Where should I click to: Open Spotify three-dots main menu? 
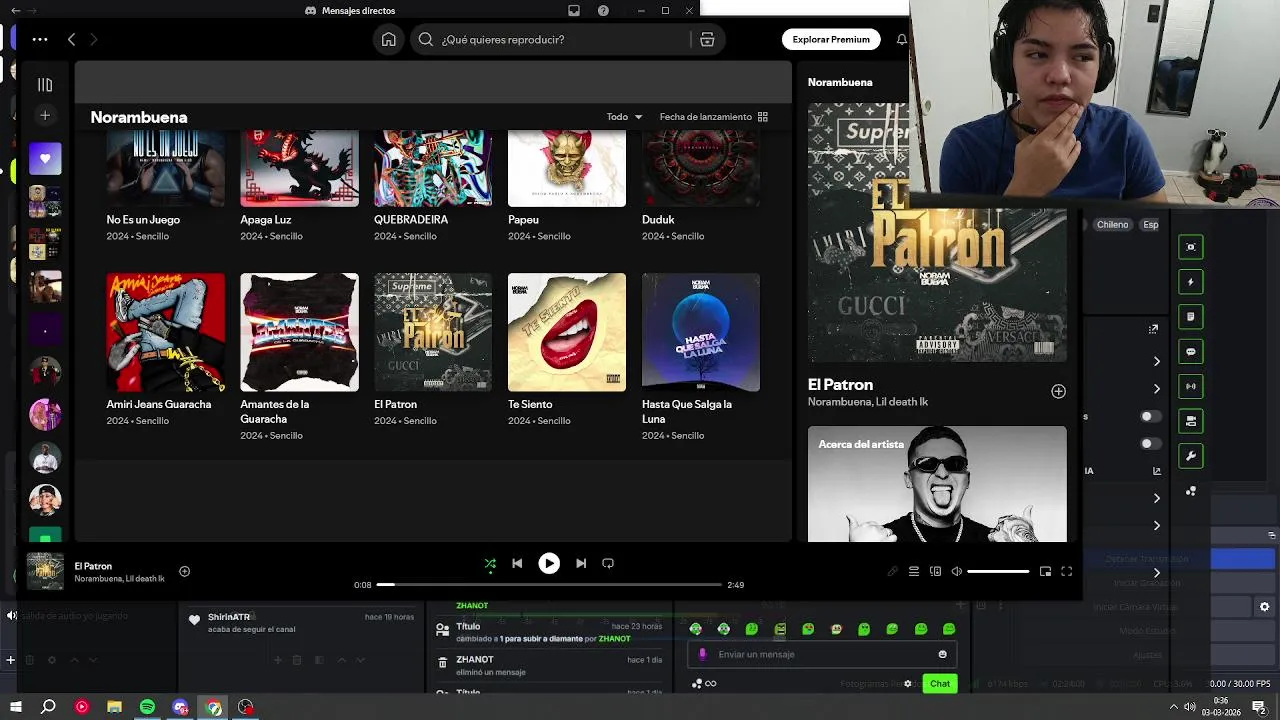[39, 39]
